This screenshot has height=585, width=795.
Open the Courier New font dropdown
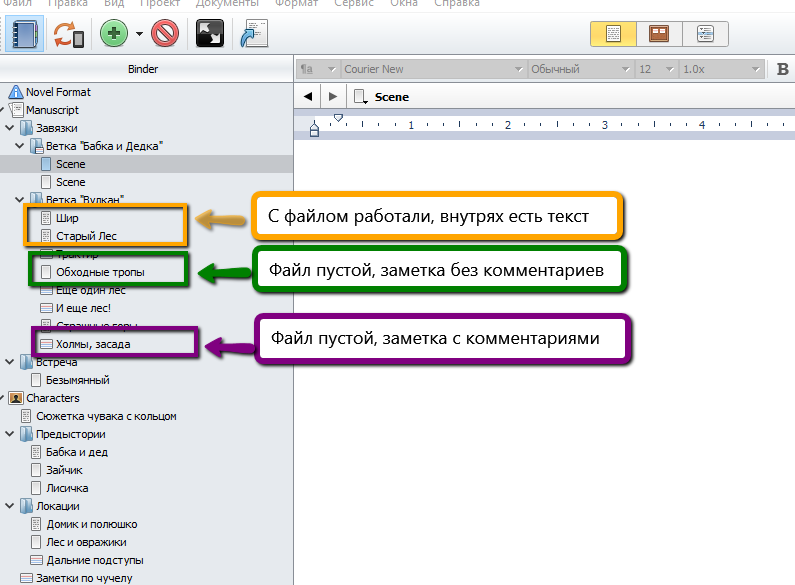point(434,69)
